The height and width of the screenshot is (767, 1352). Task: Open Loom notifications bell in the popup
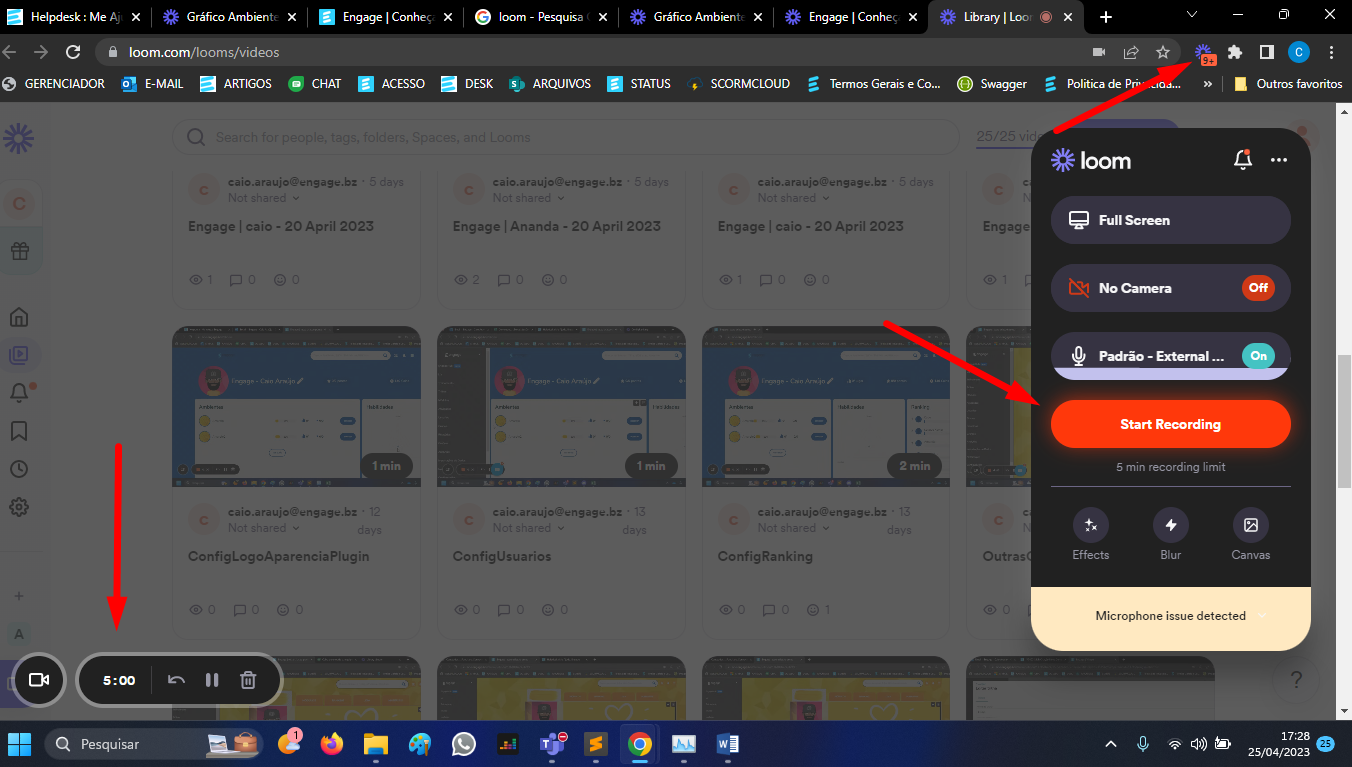point(1243,160)
